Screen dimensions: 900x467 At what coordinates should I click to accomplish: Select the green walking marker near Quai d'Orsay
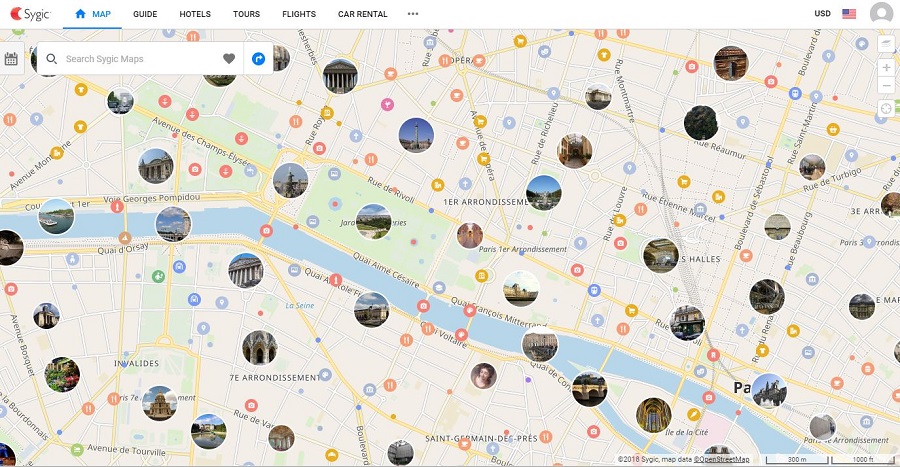click(x=158, y=277)
